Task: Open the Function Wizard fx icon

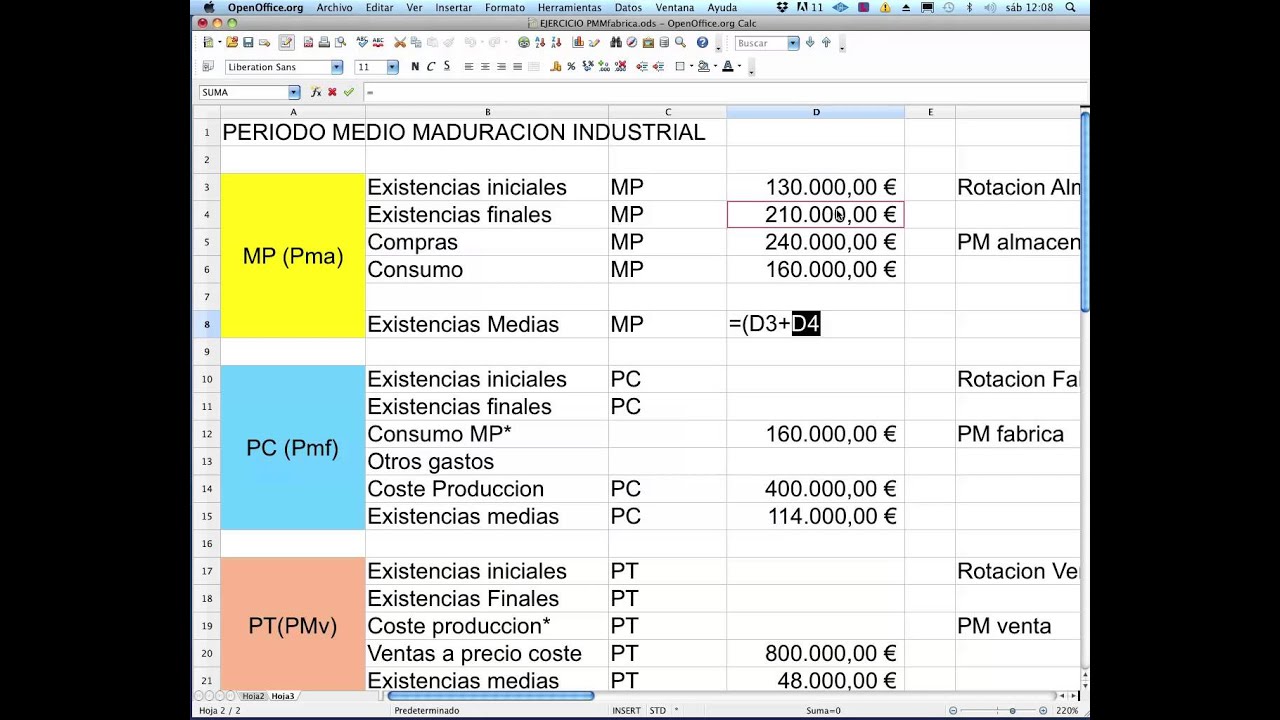Action: click(315, 92)
